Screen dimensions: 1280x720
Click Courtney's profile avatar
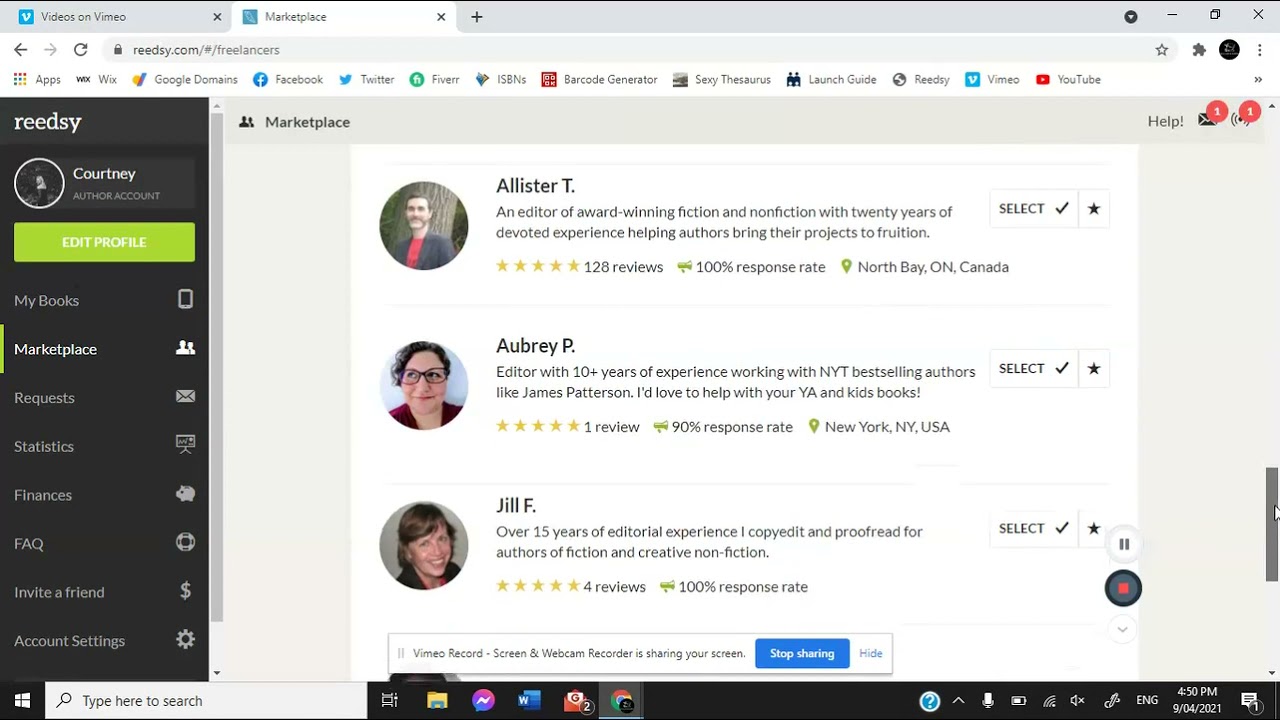[x=39, y=183]
